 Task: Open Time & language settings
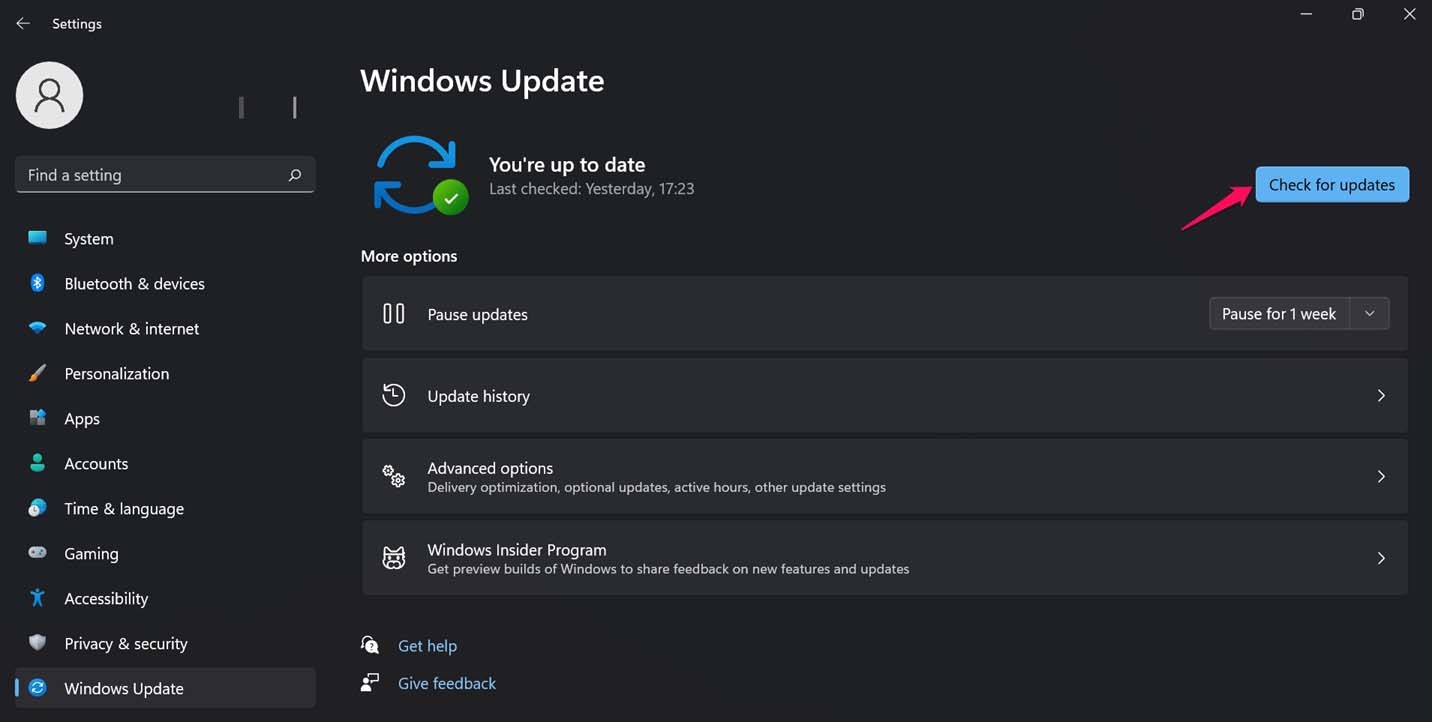pyautogui.click(x=124, y=508)
